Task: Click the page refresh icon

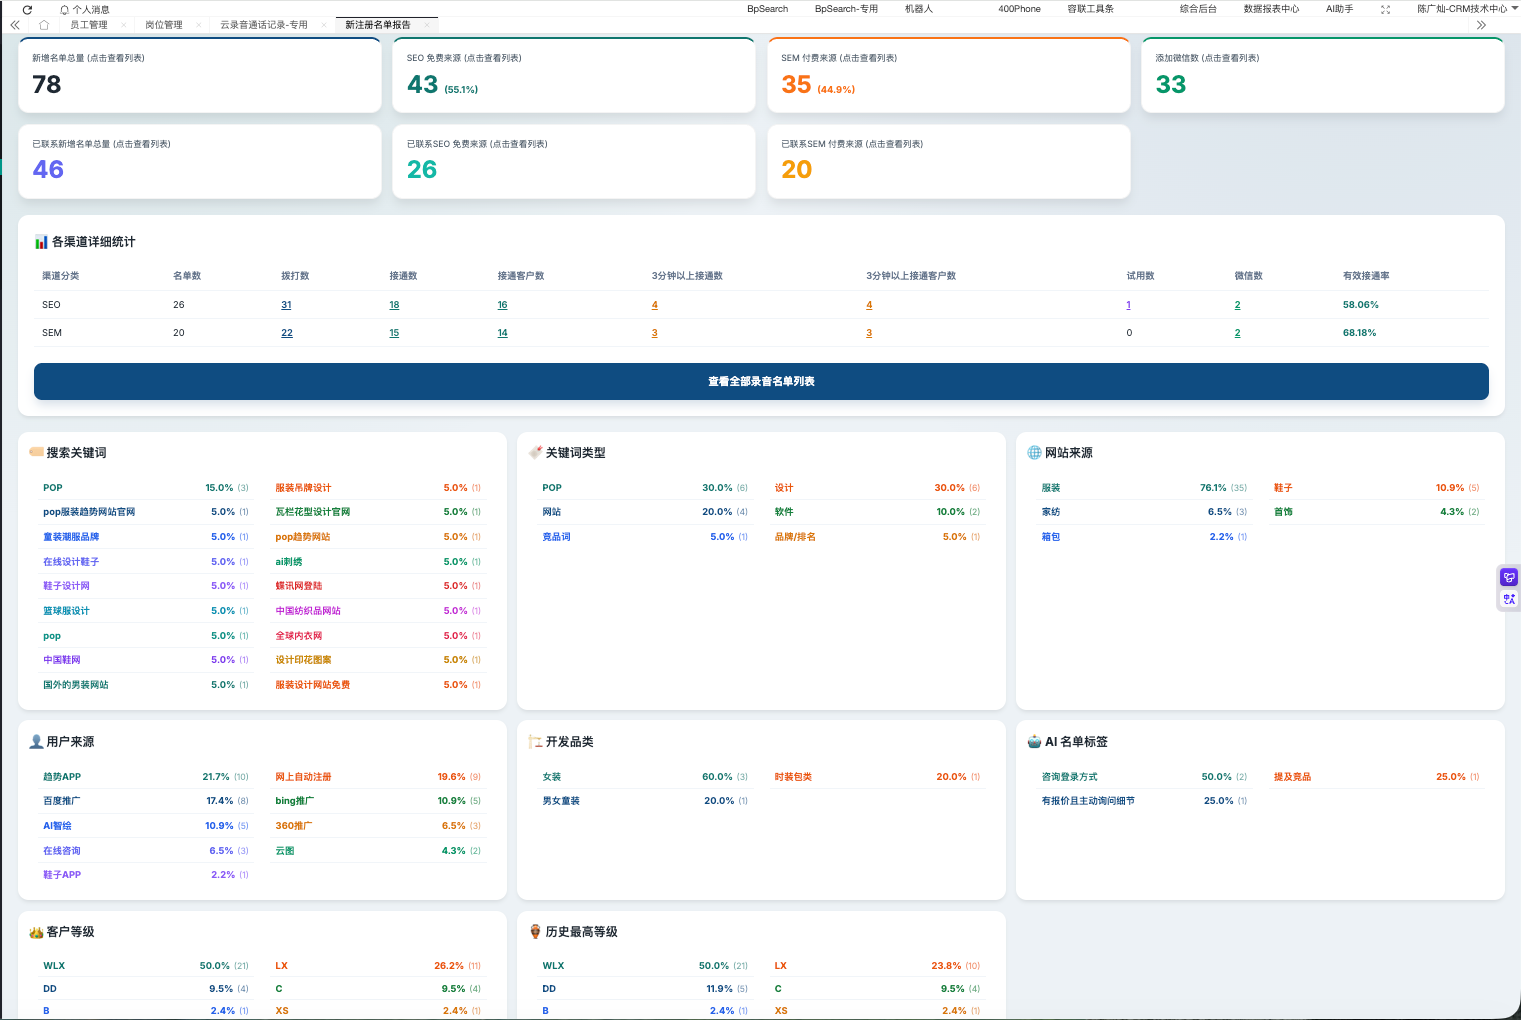Action: [x=27, y=9]
